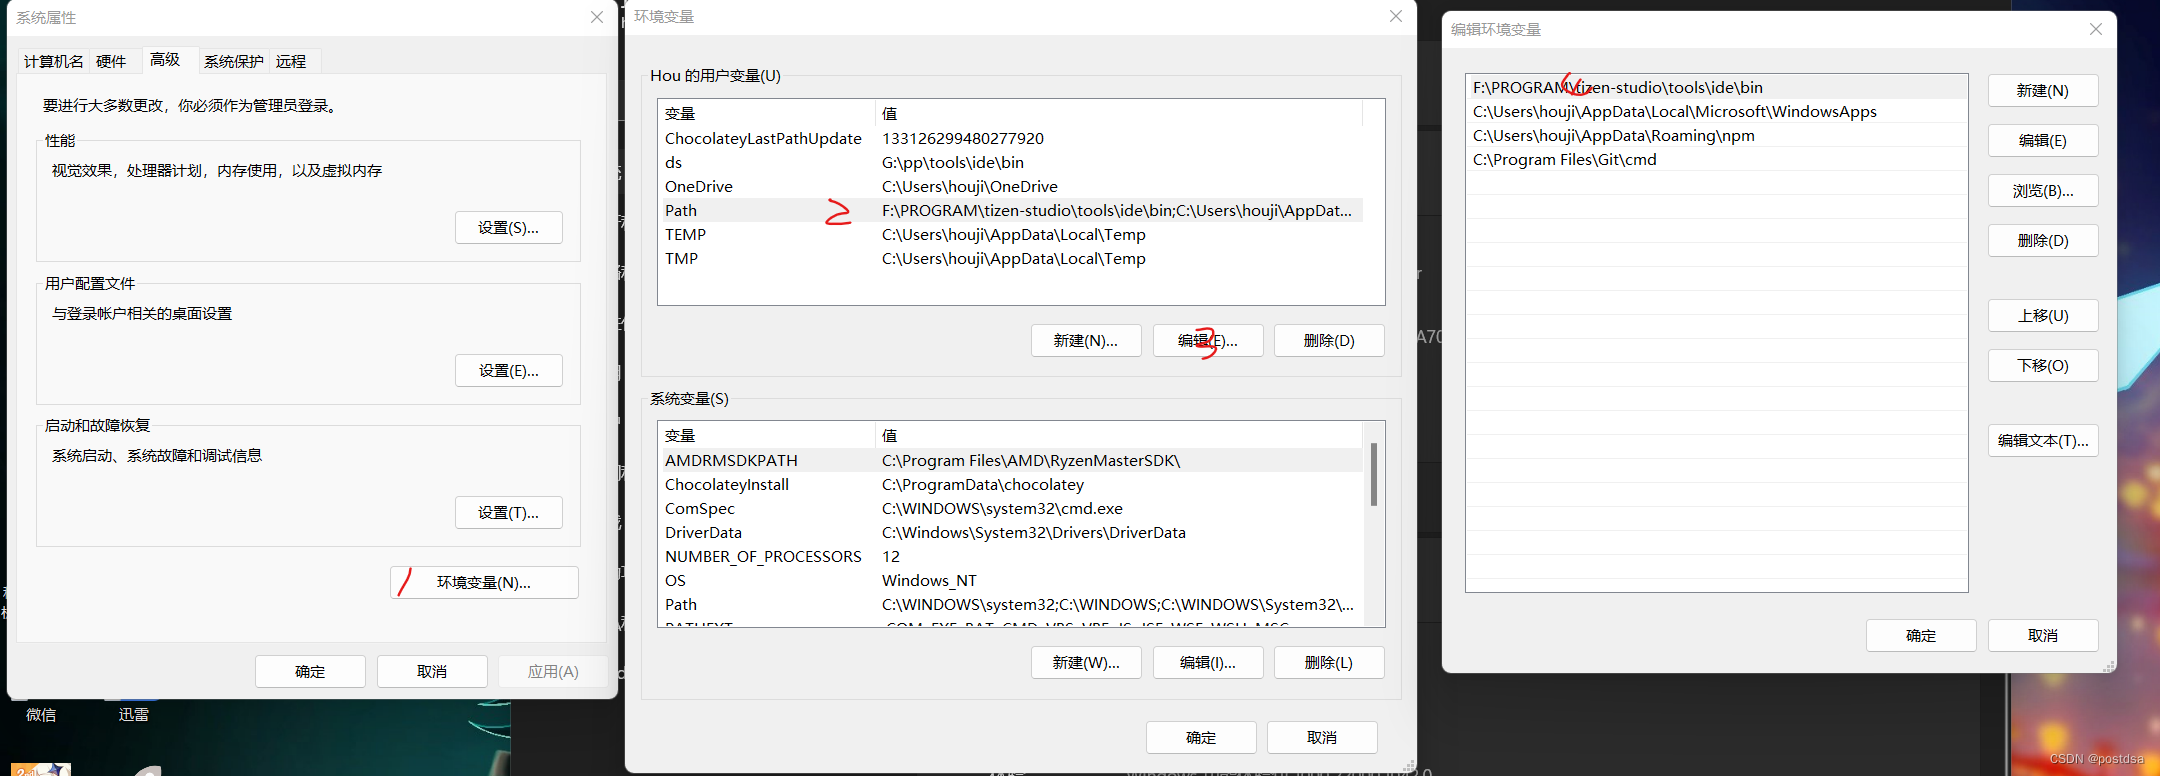
Task: Confirm with 确定 in 编辑环境变量 dialog
Action: click(x=1921, y=636)
